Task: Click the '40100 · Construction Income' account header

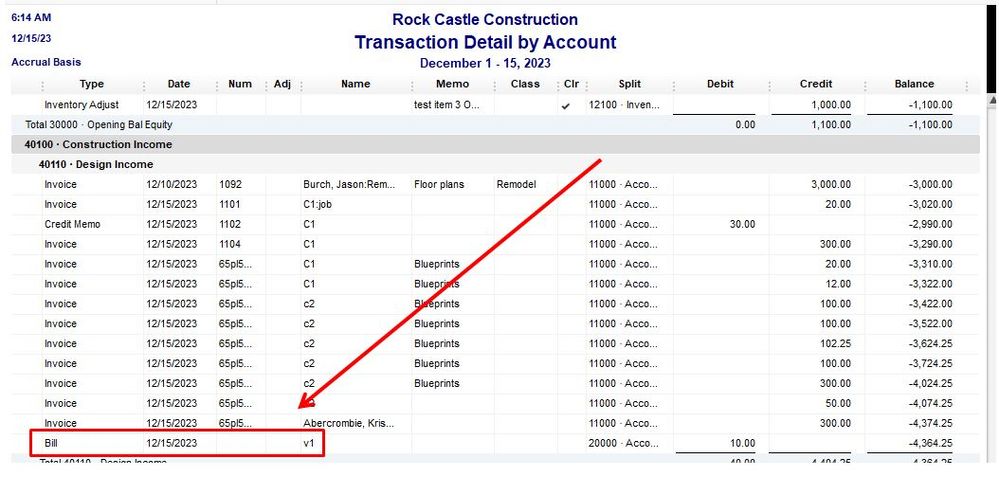Action: [x=98, y=145]
